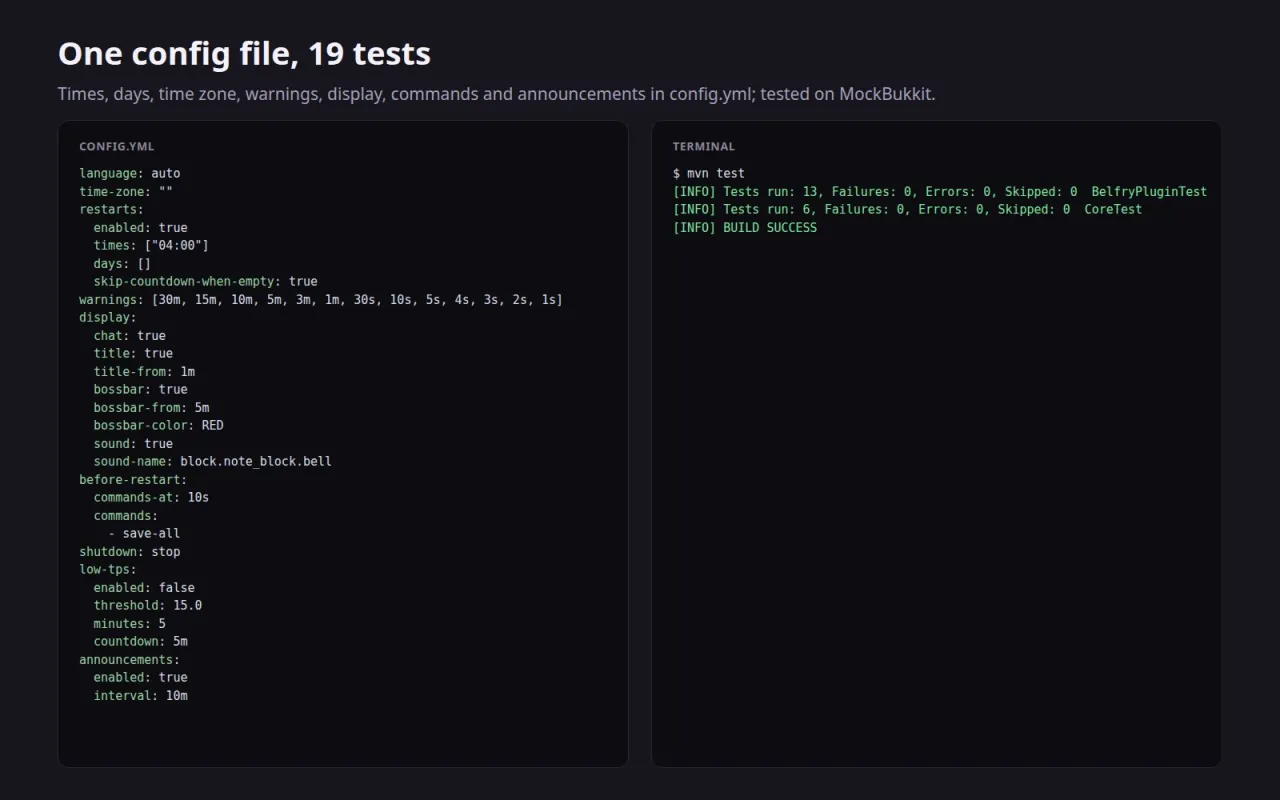Click the TERMINAL panel label

pyautogui.click(x=704, y=147)
